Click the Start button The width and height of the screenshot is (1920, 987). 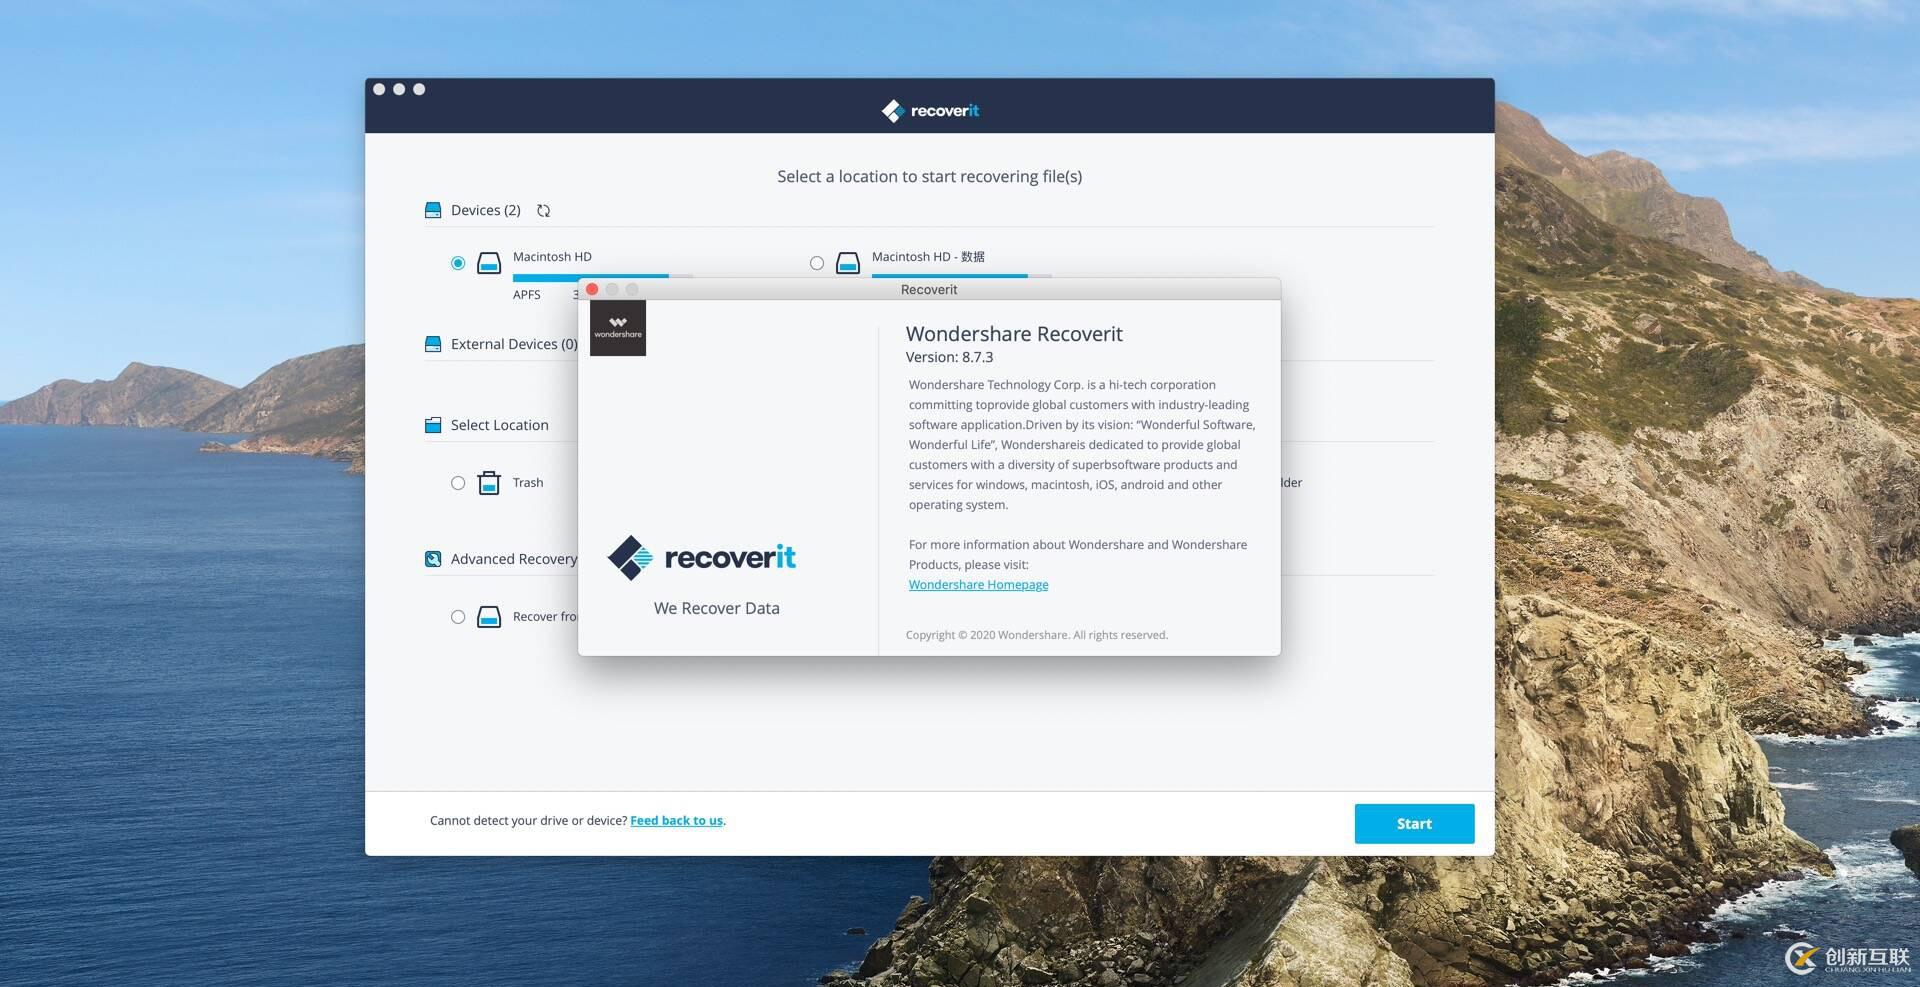(x=1414, y=824)
